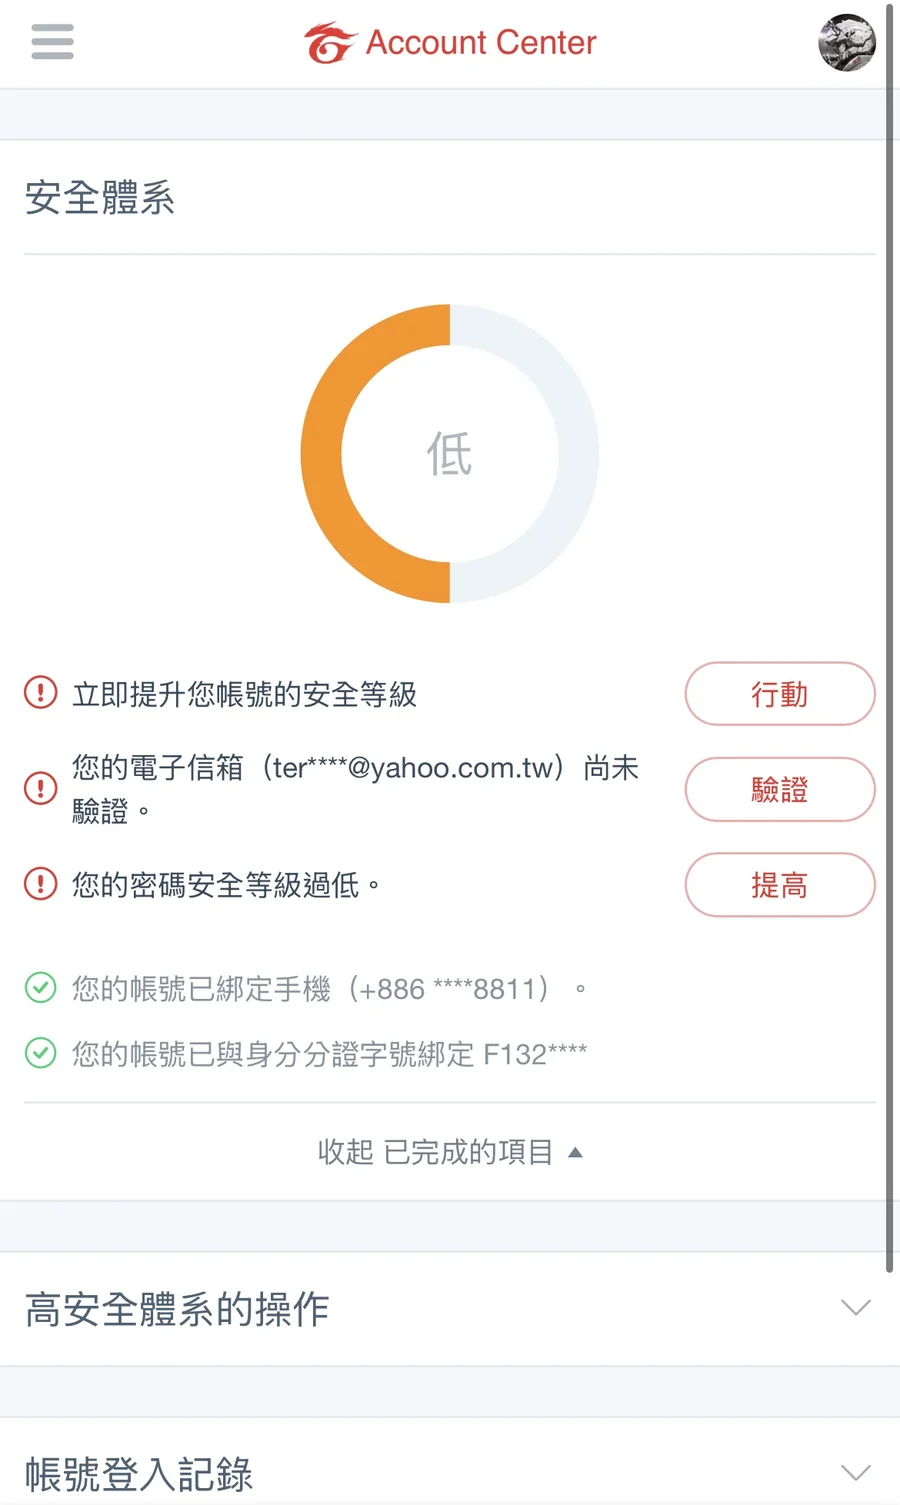Click warning icon beside 立即提升您帳號的安全等級

(x=40, y=692)
